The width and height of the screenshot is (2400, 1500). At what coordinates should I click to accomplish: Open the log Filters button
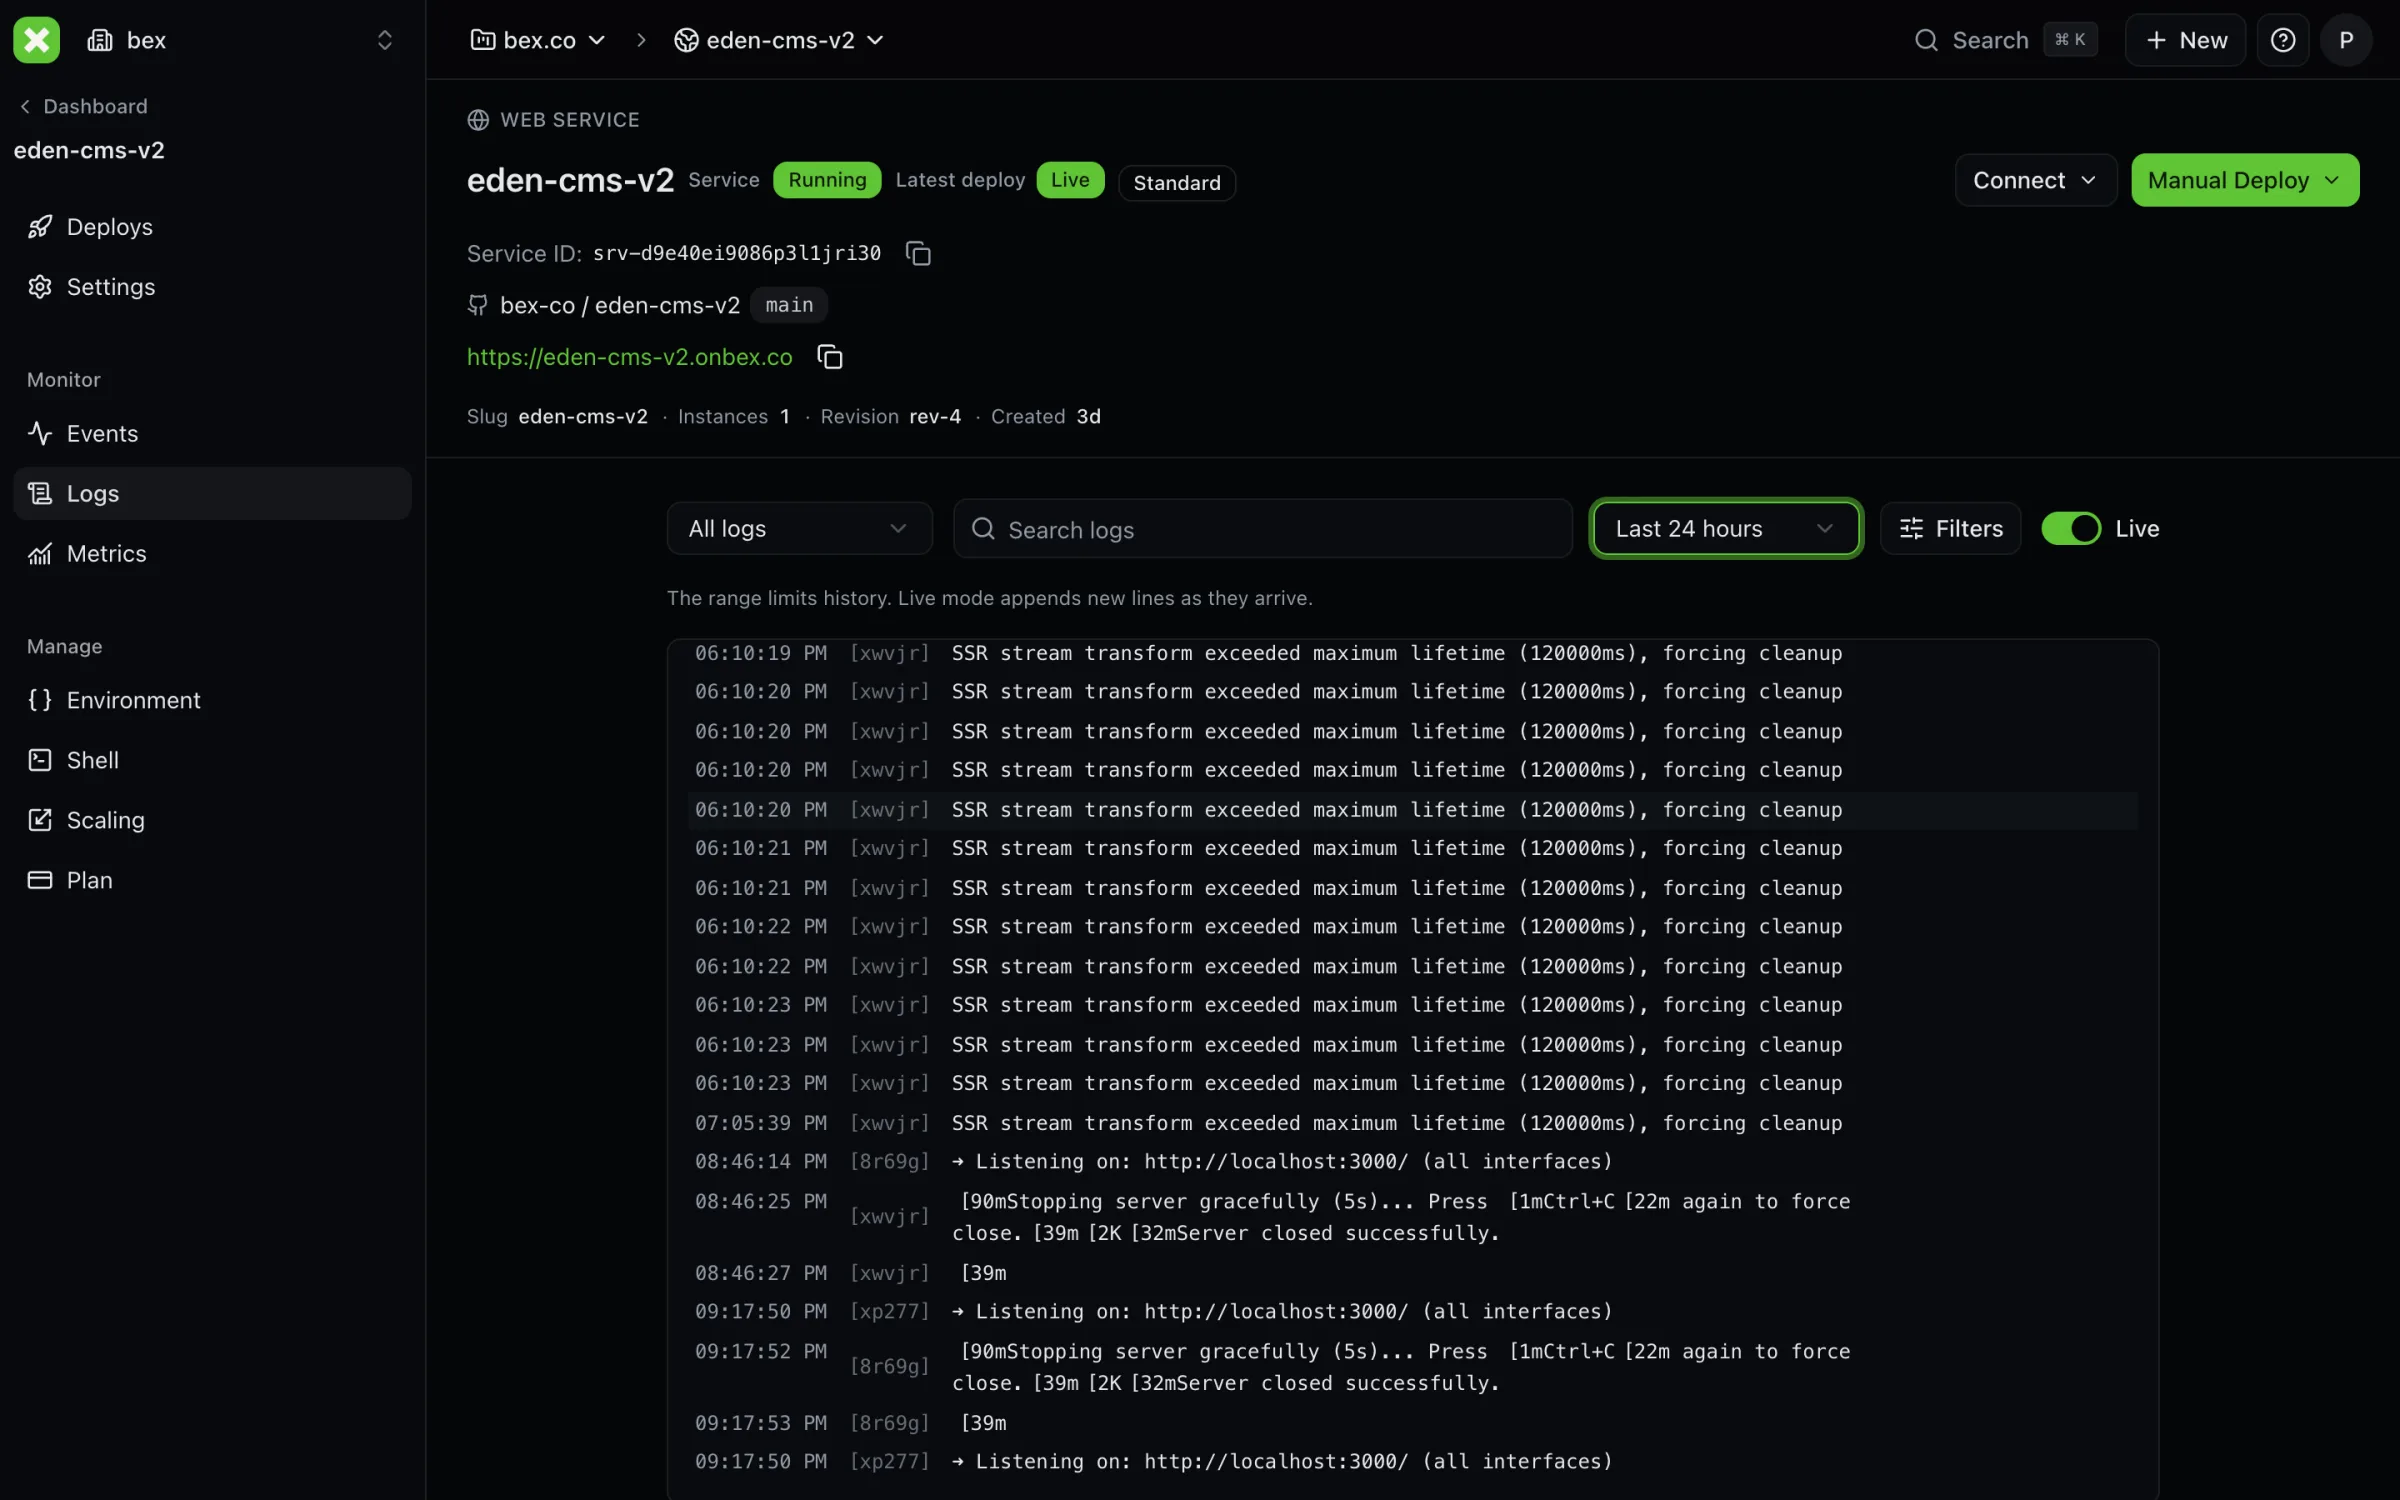(x=1950, y=528)
